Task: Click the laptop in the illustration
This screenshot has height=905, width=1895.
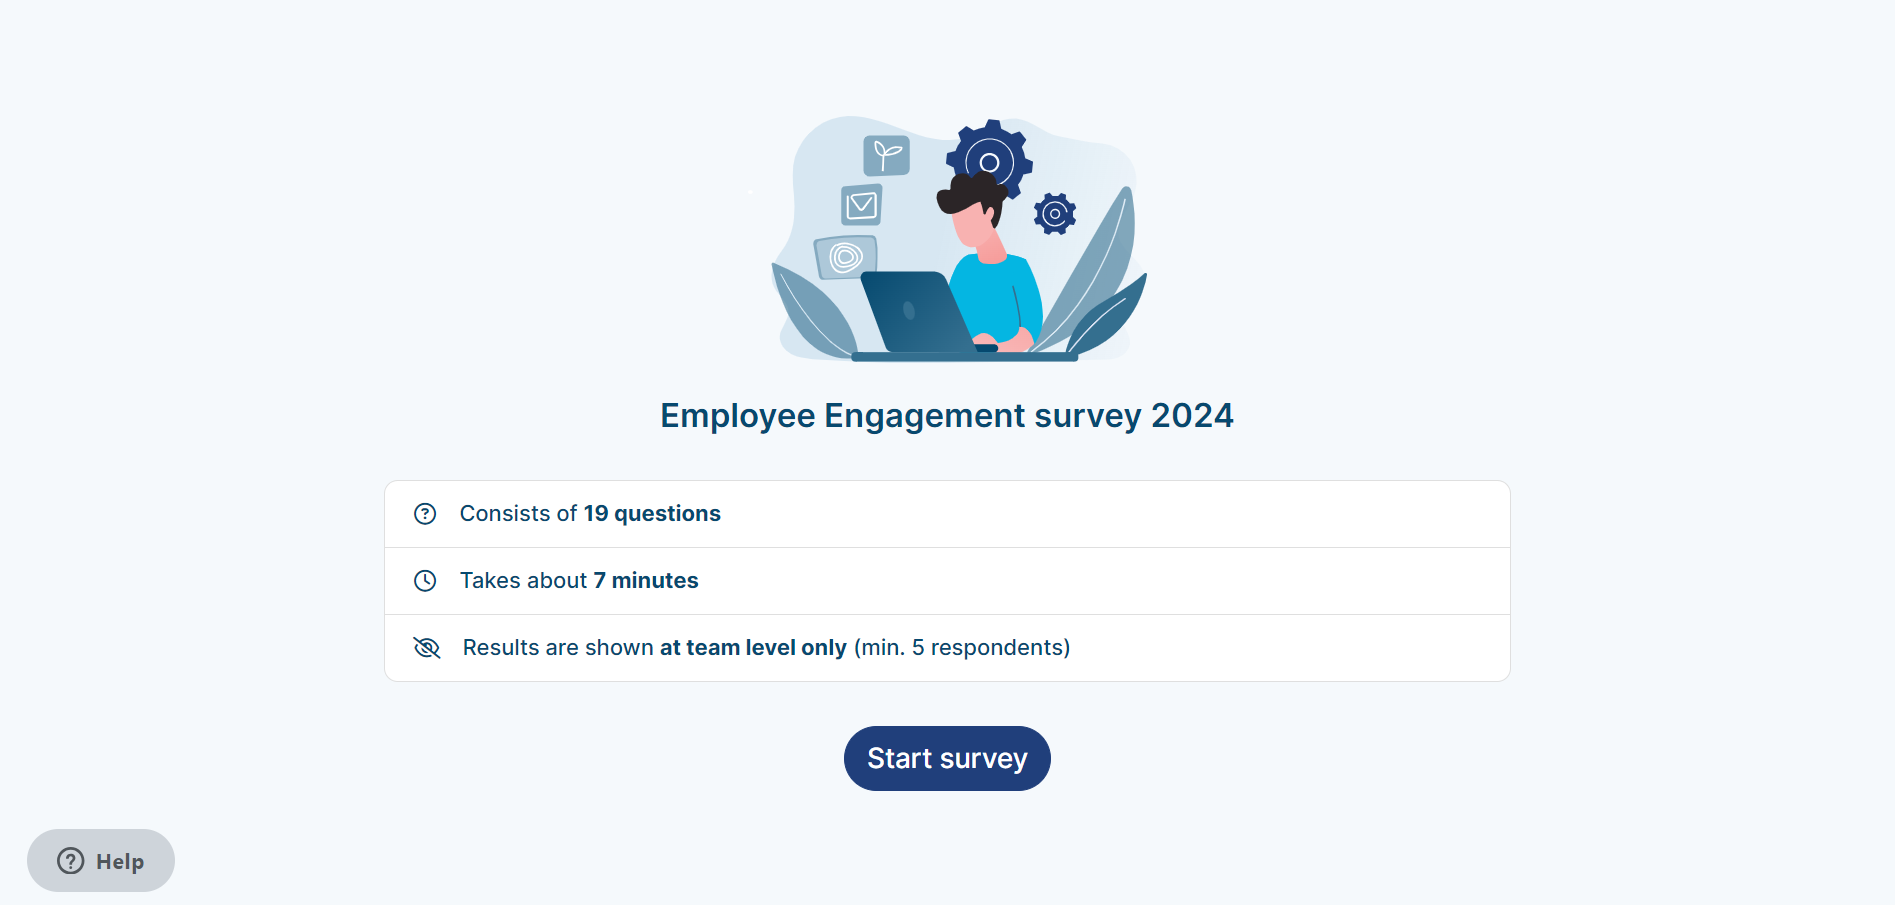Action: (918, 311)
